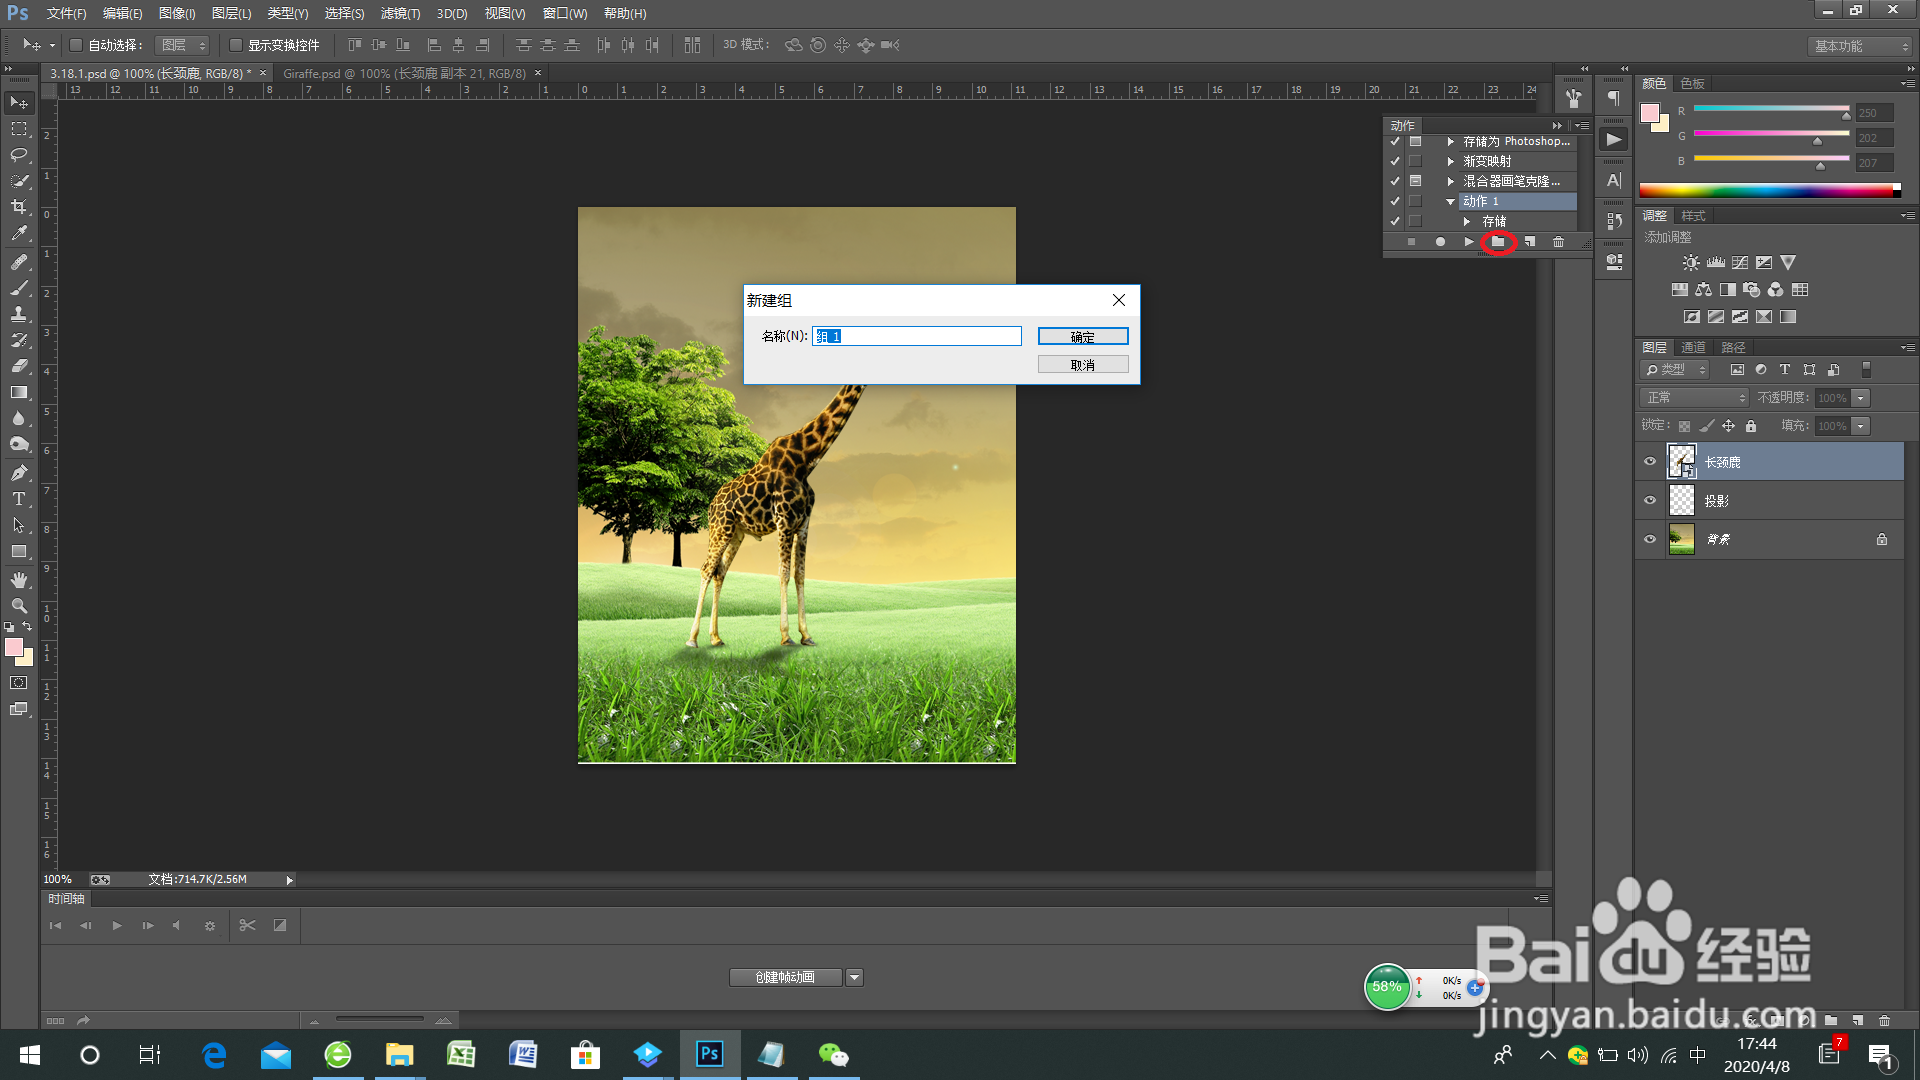Click create new set folder icon

pos(1498,242)
